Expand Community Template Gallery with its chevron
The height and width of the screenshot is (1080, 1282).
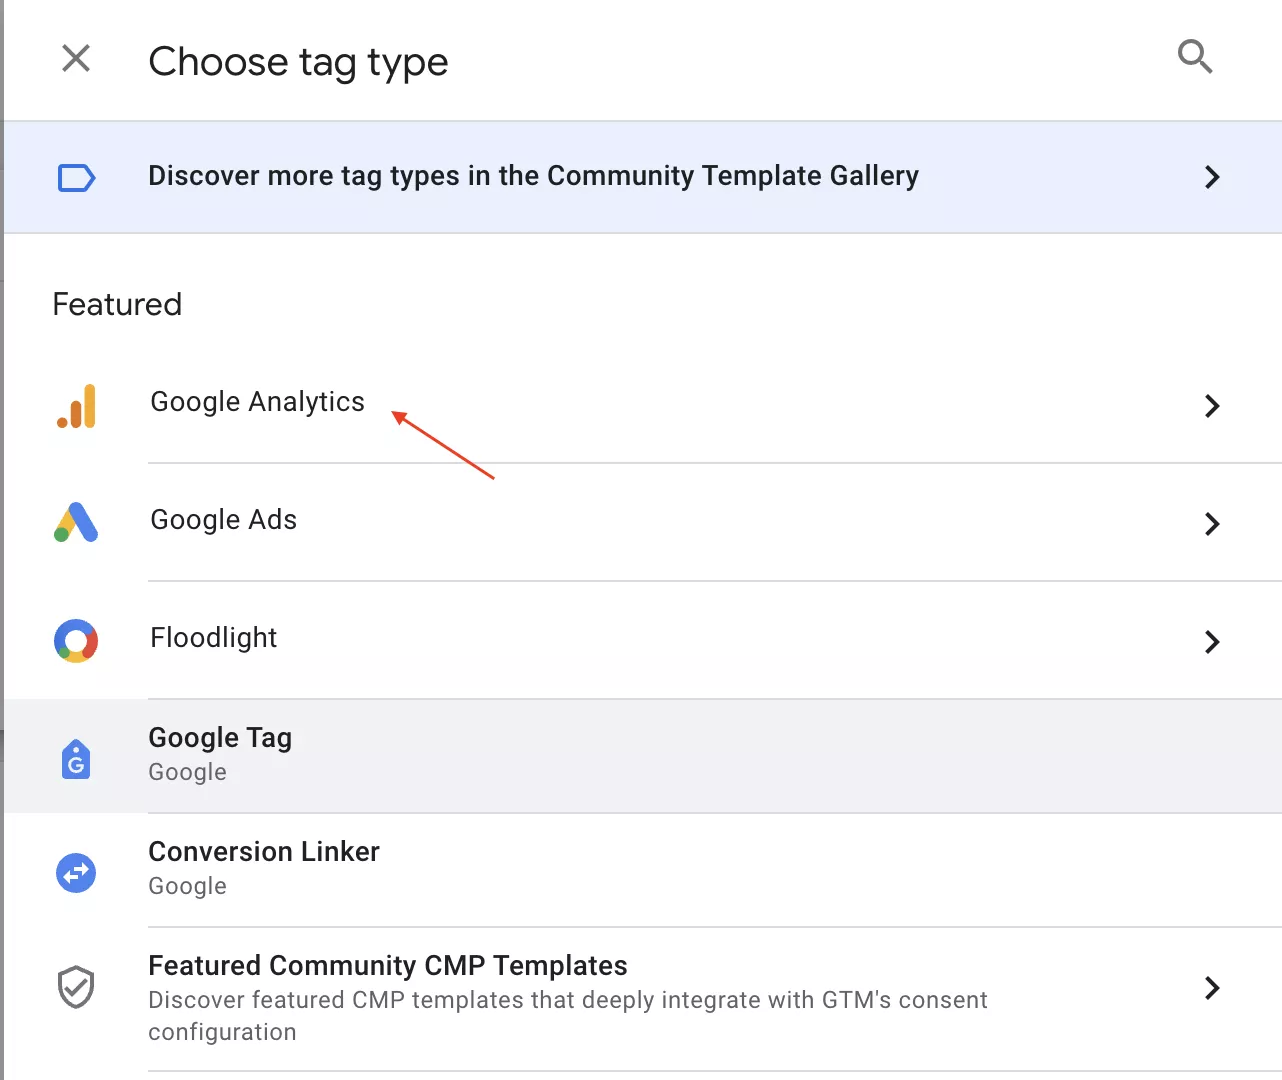(1212, 177)
